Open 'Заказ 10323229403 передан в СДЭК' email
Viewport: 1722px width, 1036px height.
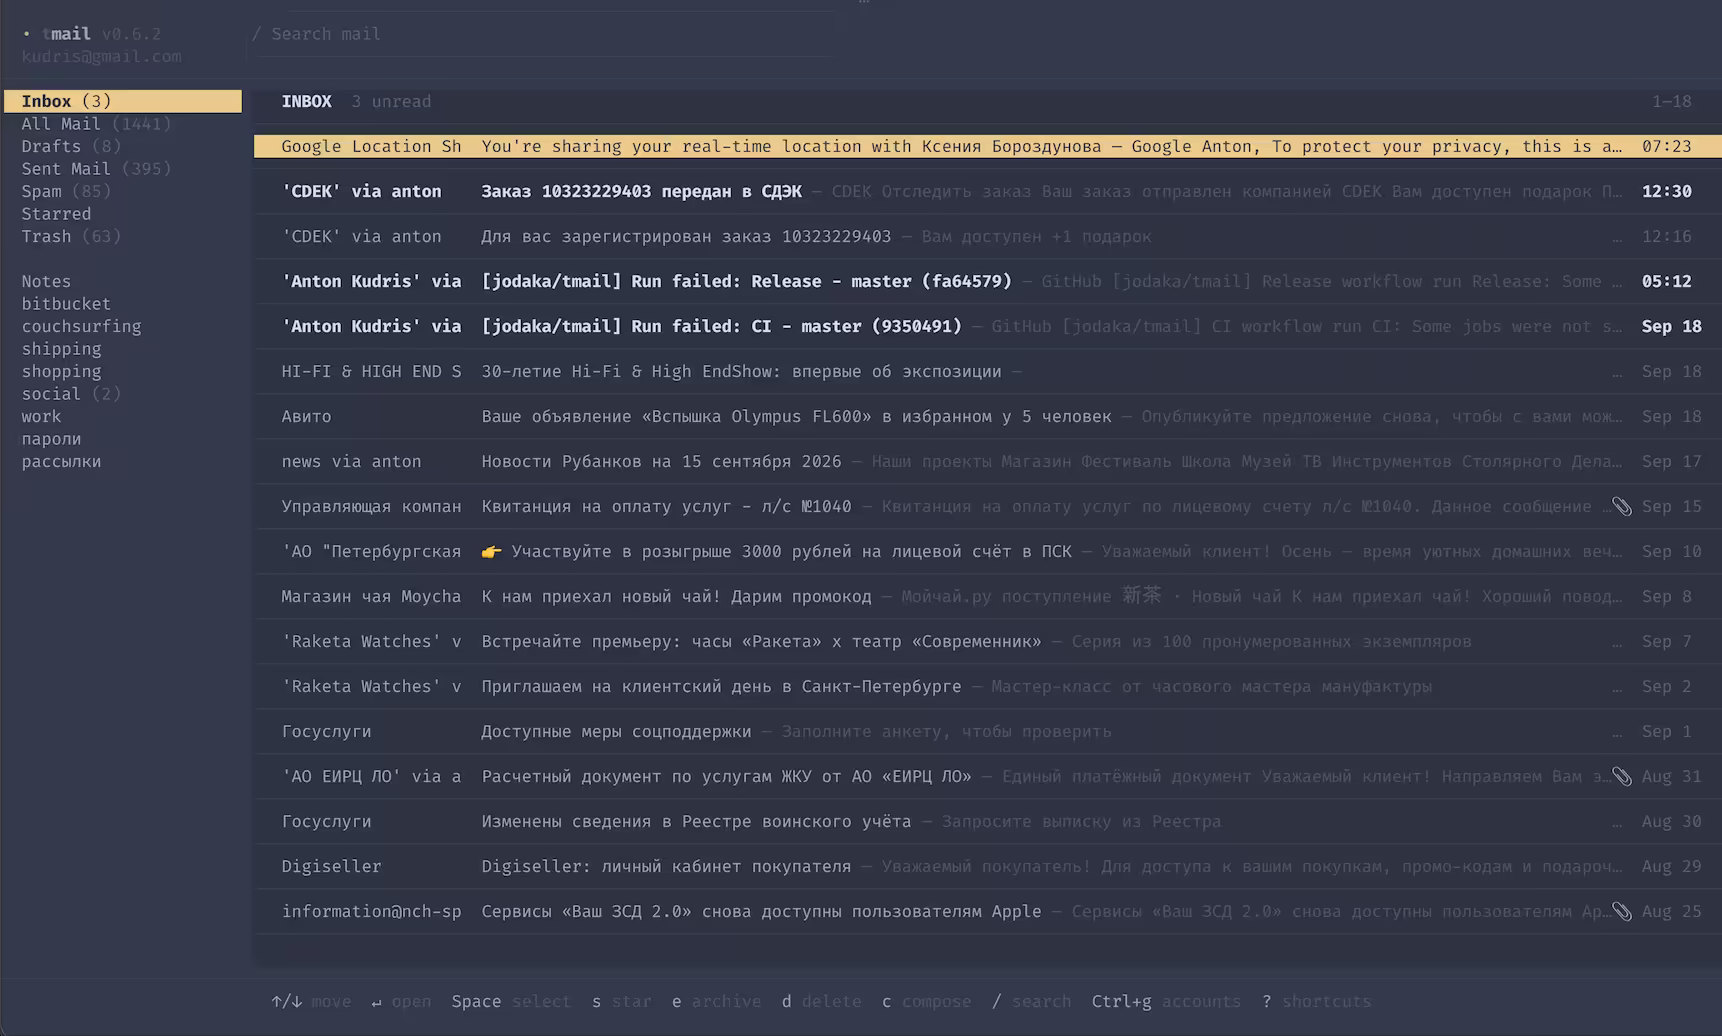(x=987, y=191)
